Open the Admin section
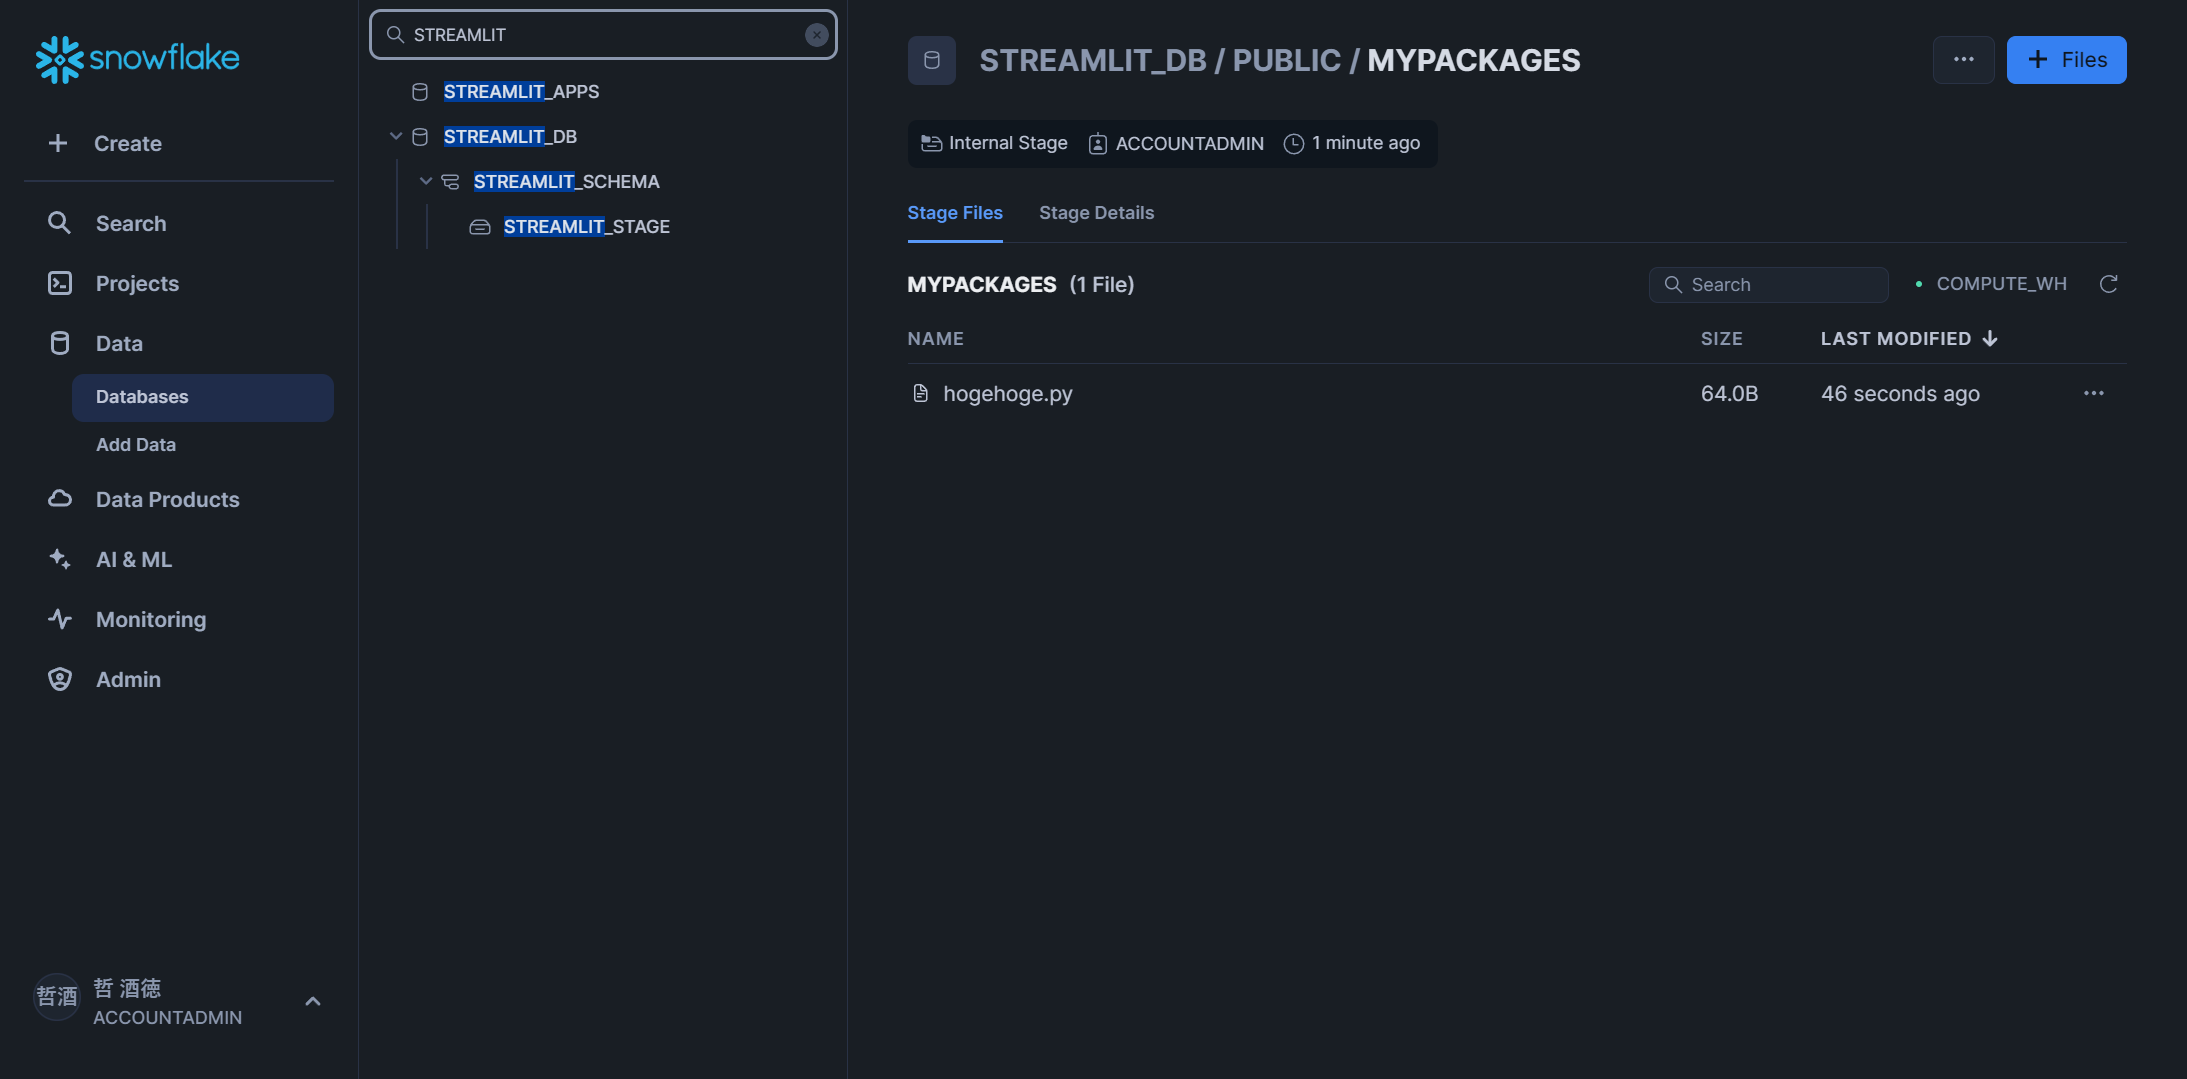This screenshot has height=1079, width=2187. [x=128, y=679]
